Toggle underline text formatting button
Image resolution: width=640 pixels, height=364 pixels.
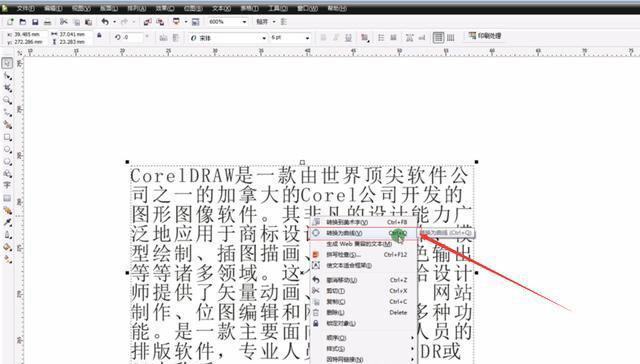pos(348,38)
